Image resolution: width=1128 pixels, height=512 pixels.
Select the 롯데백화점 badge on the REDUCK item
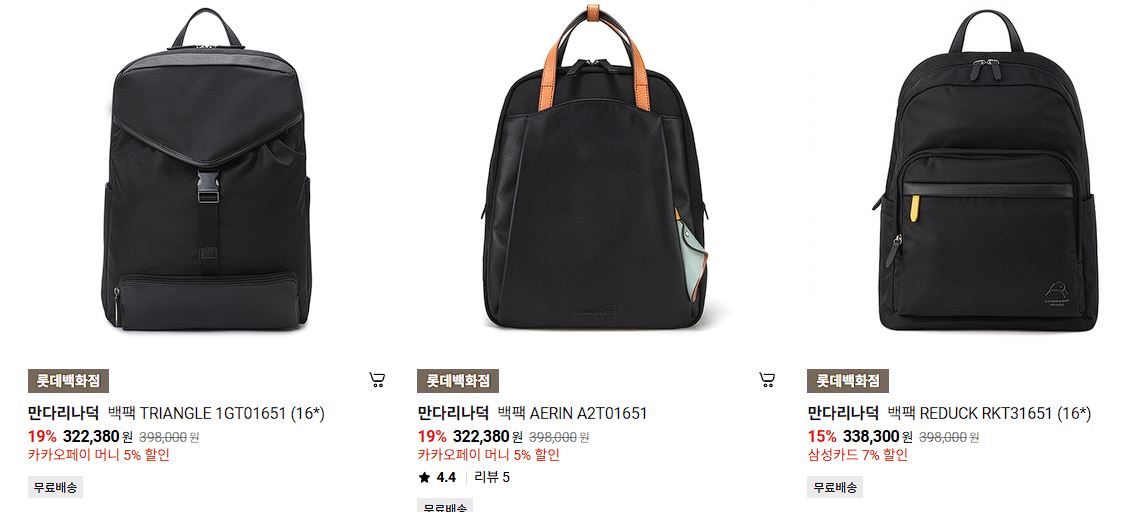pyautogui.click(x=848, y=381)
